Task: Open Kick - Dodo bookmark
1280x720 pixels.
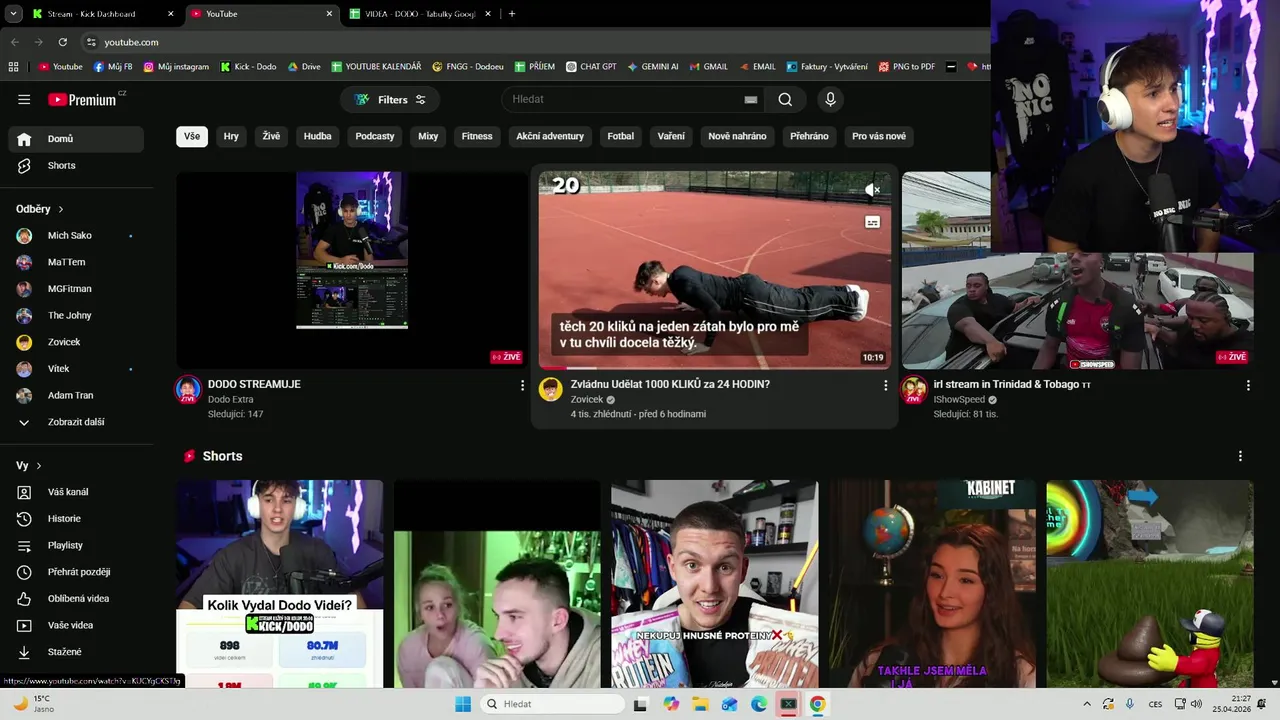Action: pyautogui.click(x=248, y=67)
